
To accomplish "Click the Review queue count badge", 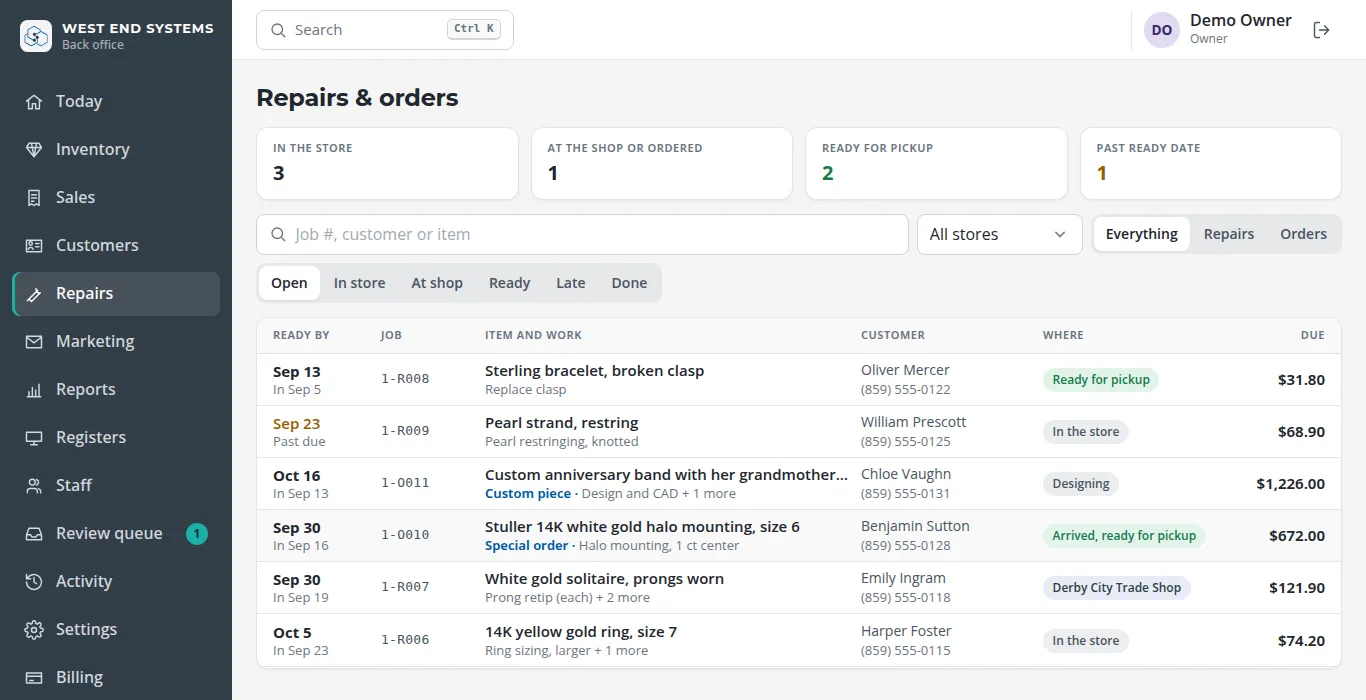I will (197, 534).
